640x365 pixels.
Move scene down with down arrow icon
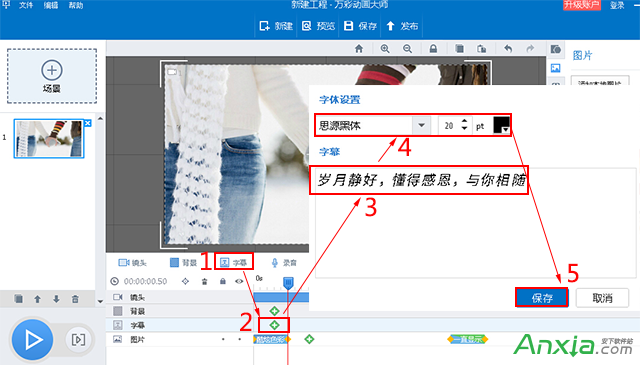click(56, 299)
